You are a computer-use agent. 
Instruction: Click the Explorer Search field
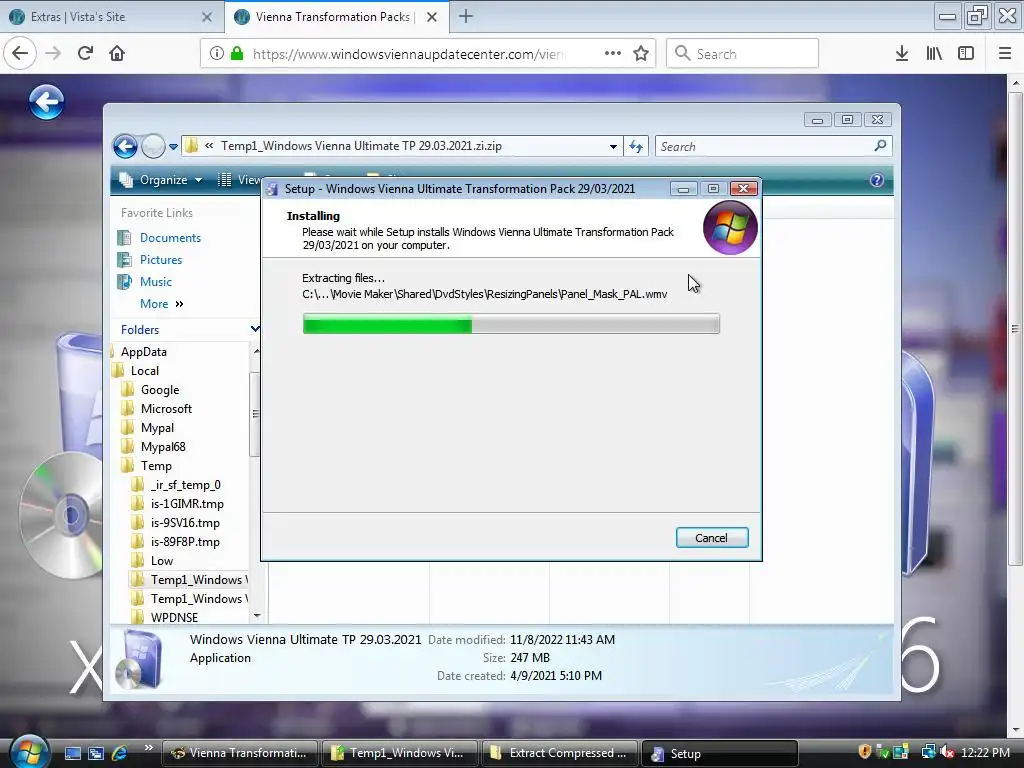tap(774, 146)
